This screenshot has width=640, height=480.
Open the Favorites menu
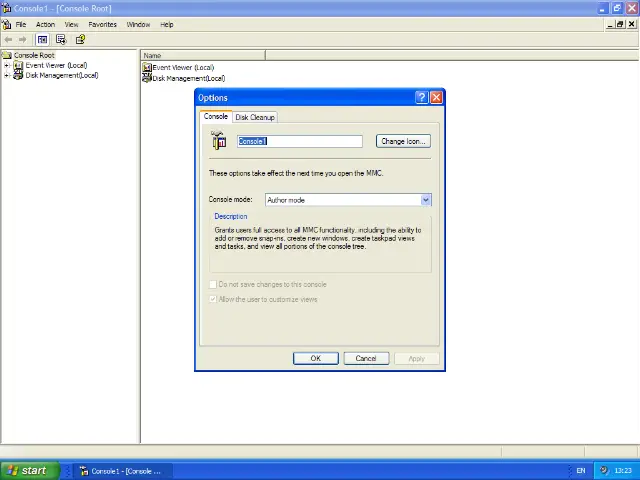click(x=102, y=24)
